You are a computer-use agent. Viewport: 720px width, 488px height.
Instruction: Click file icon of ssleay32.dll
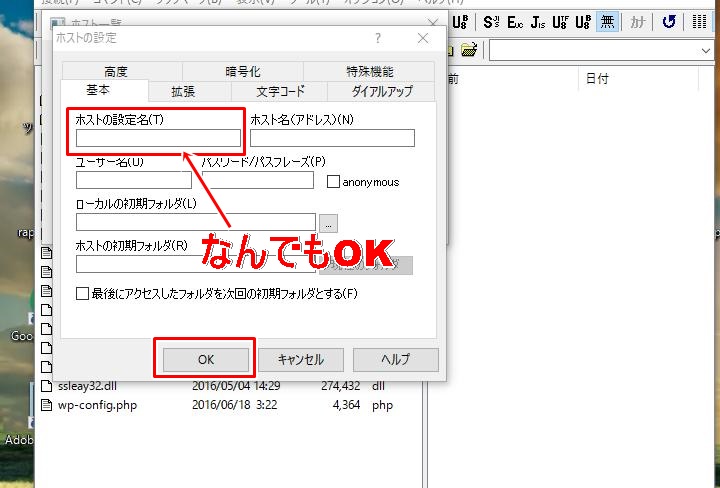coord(46,386)
